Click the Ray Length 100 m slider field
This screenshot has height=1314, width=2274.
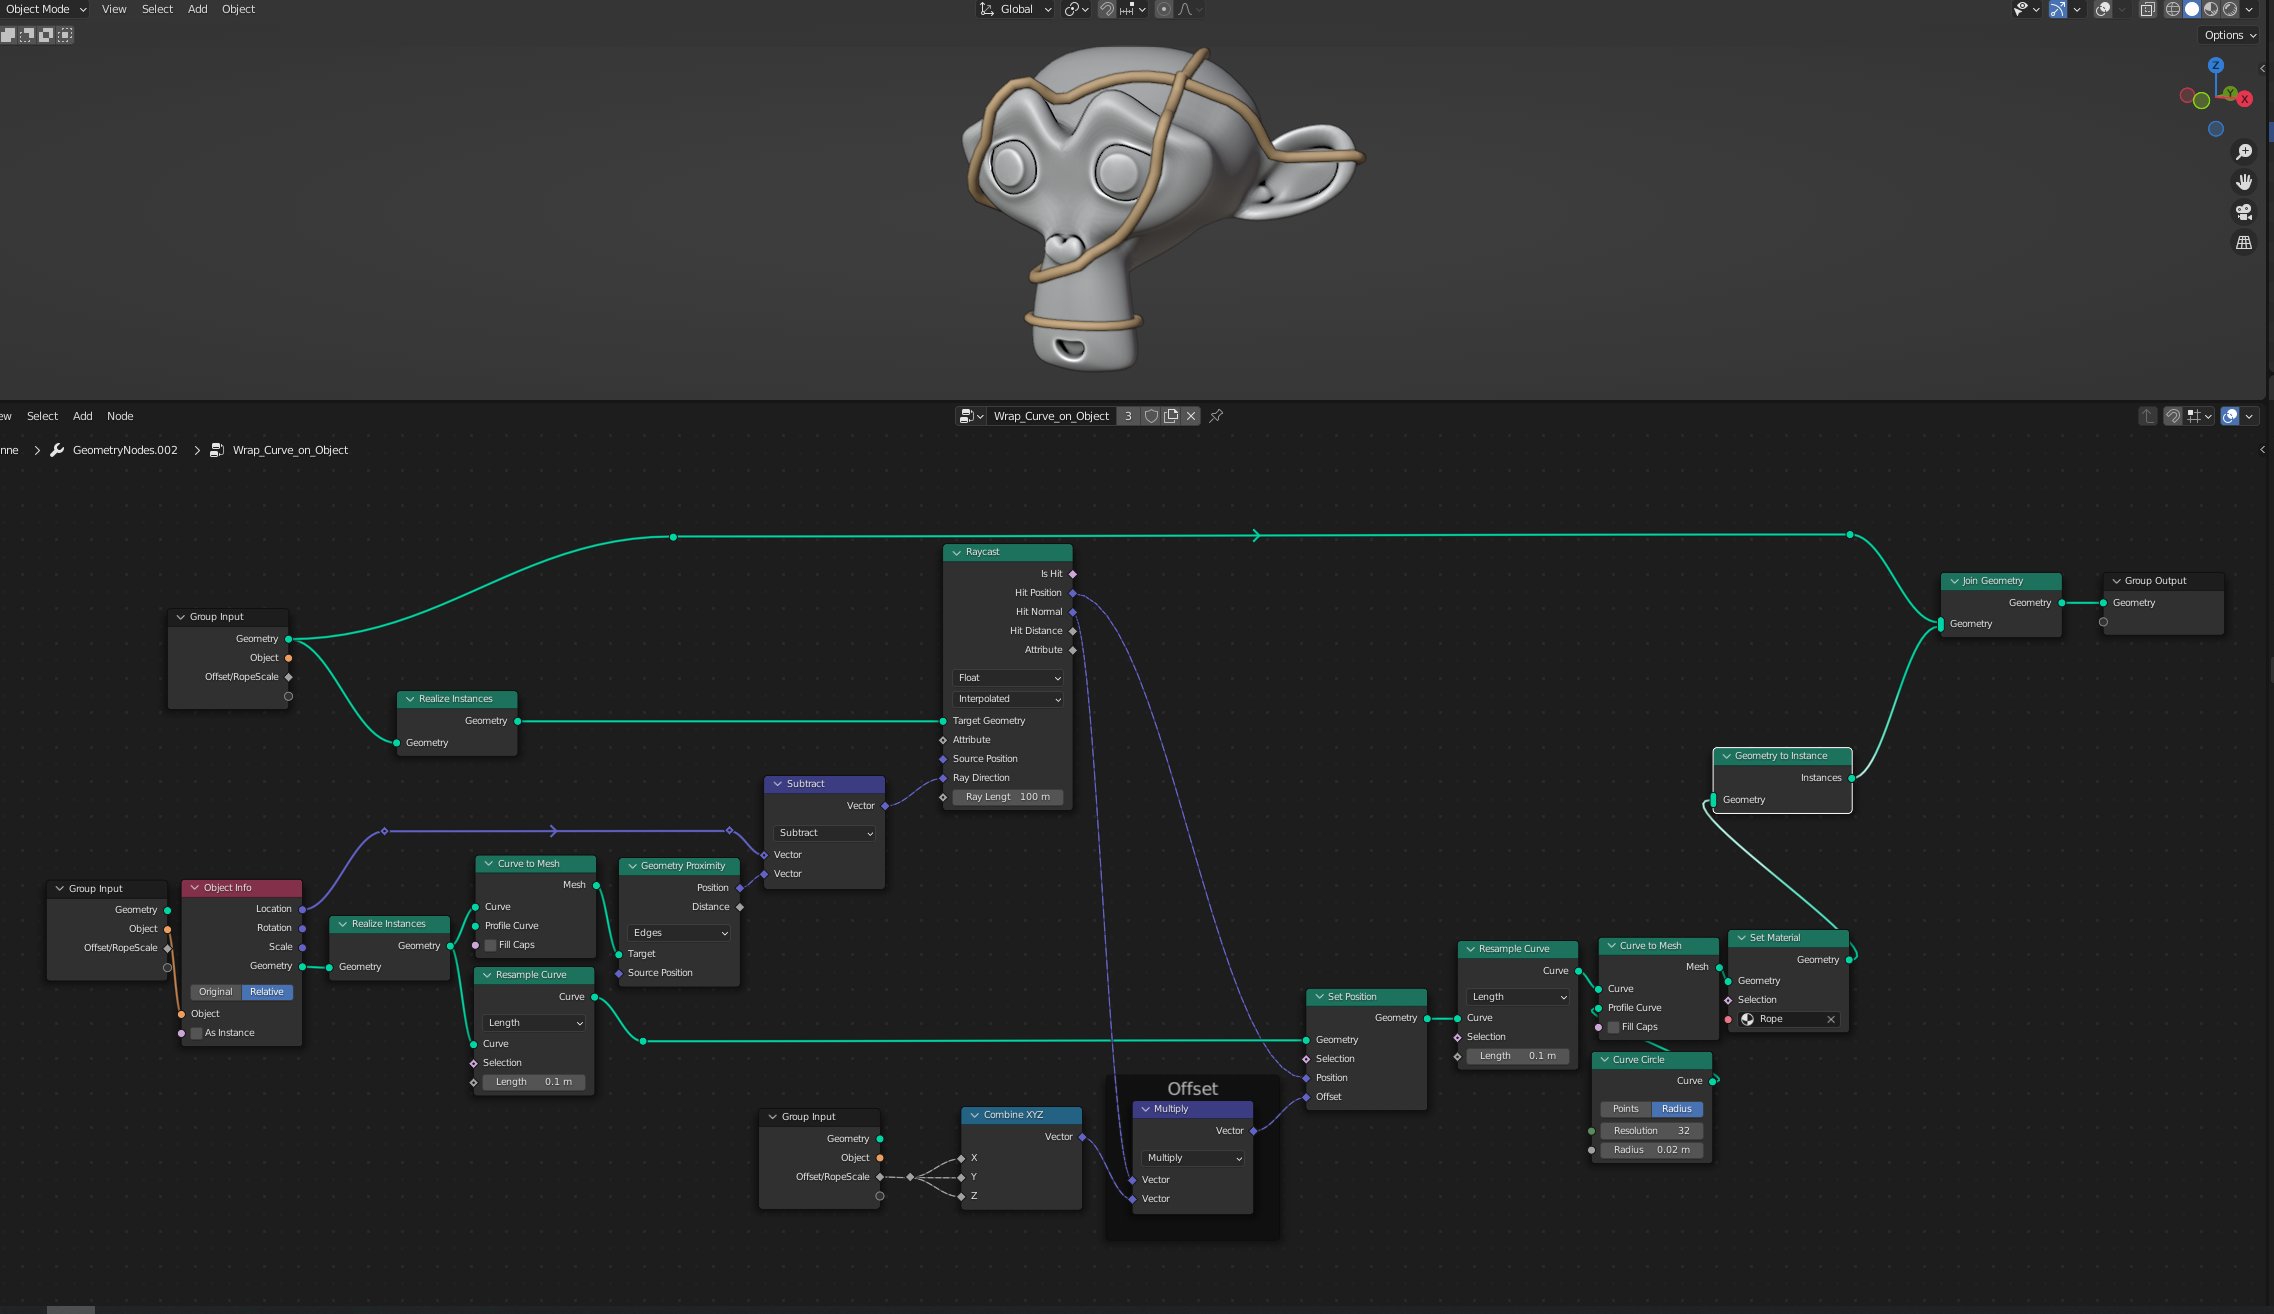1007,797
